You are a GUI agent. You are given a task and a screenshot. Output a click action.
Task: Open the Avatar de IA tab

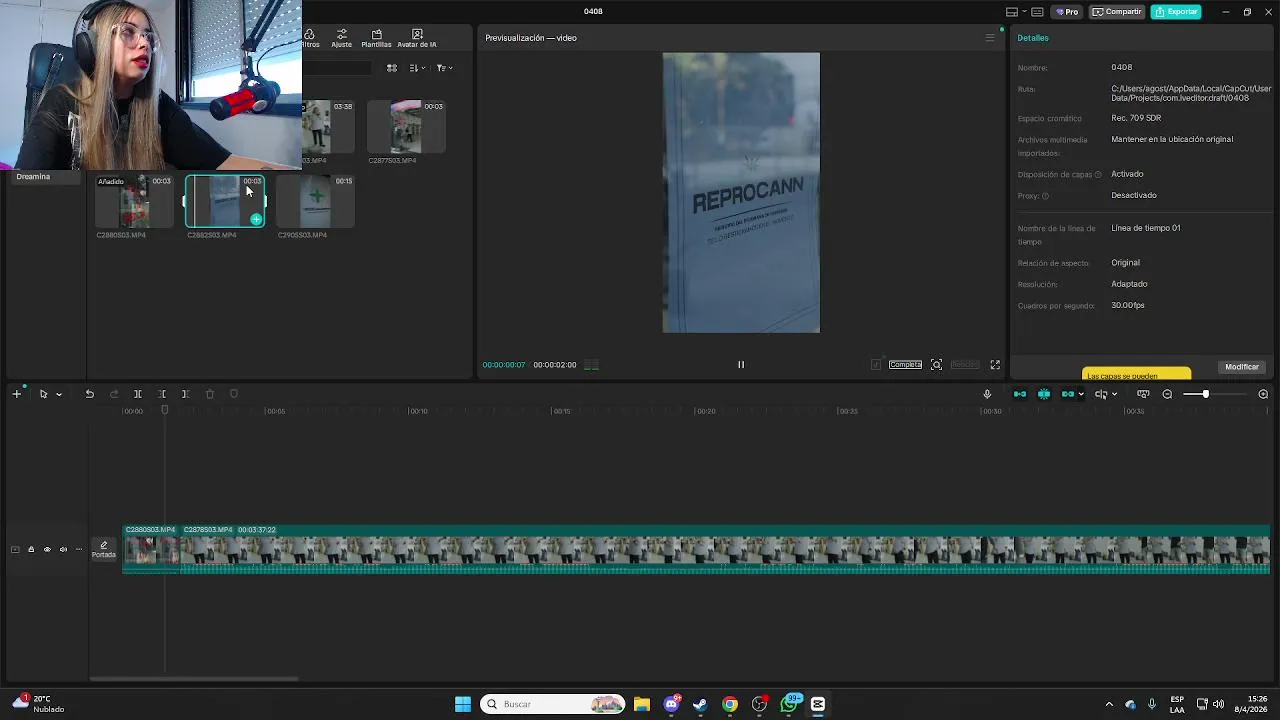(x=417, y=38)
